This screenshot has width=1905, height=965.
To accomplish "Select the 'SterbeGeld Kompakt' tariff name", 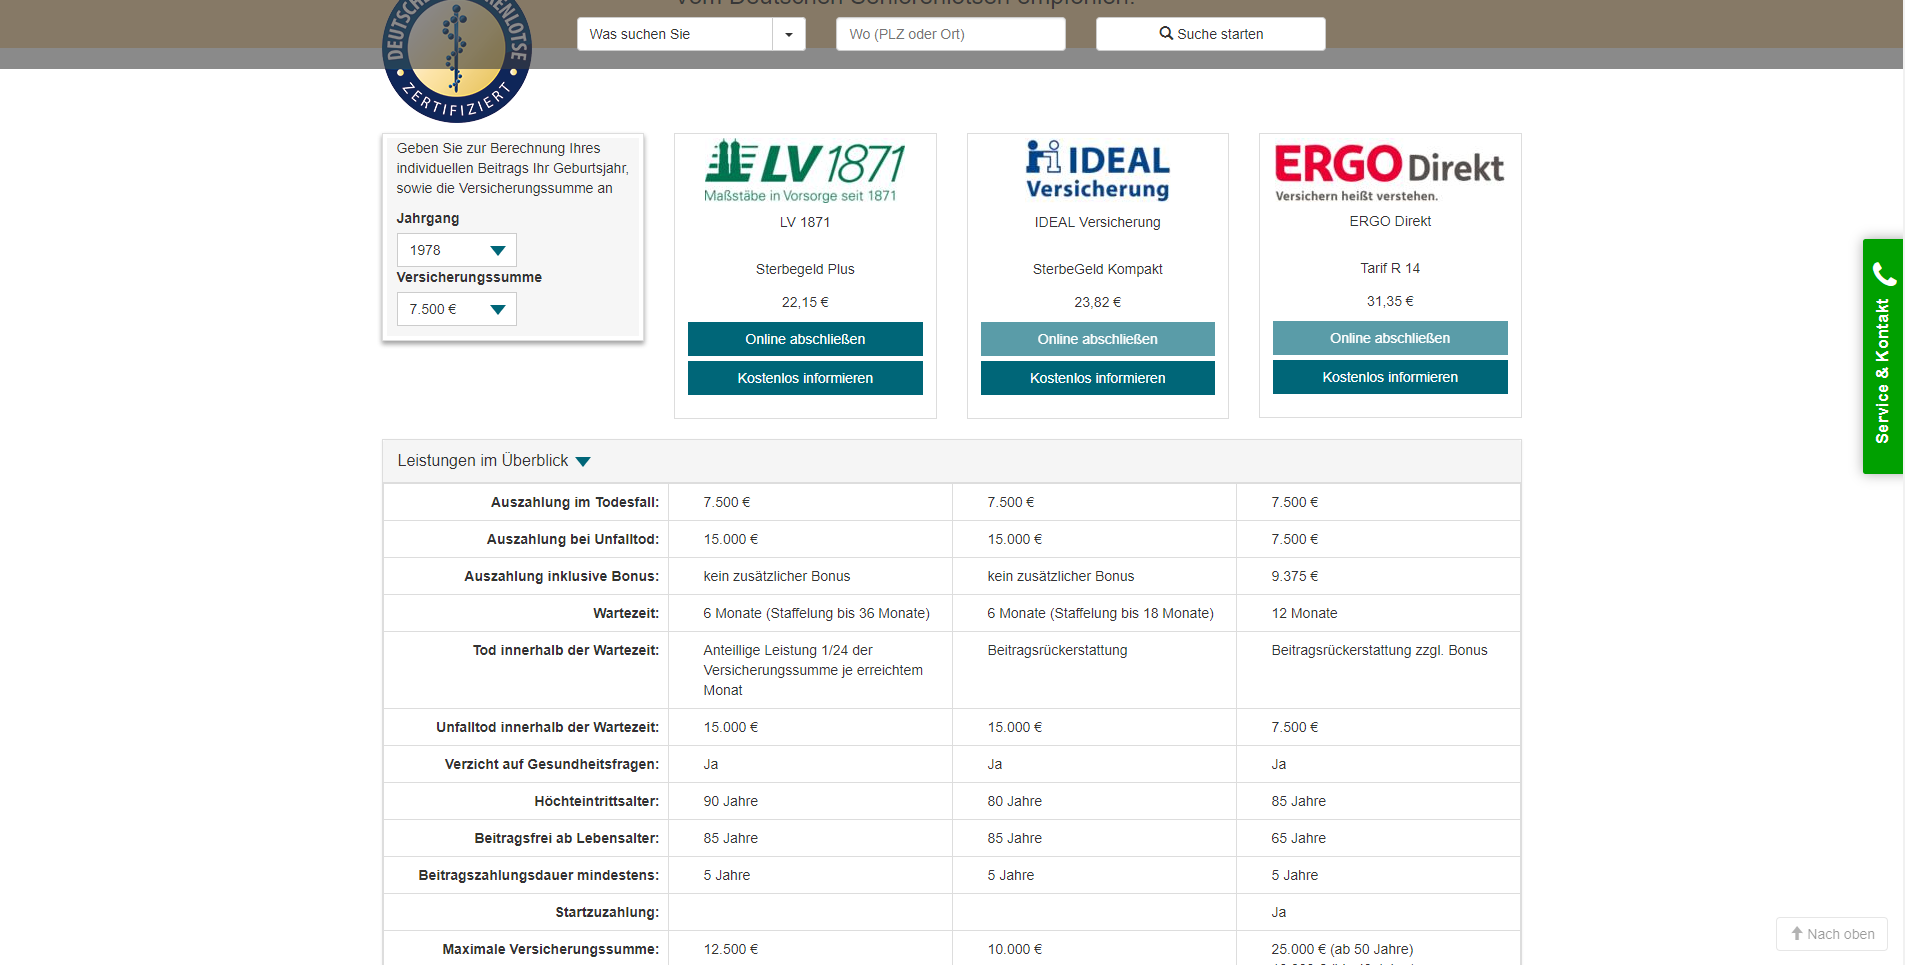I will point(1098,269).
